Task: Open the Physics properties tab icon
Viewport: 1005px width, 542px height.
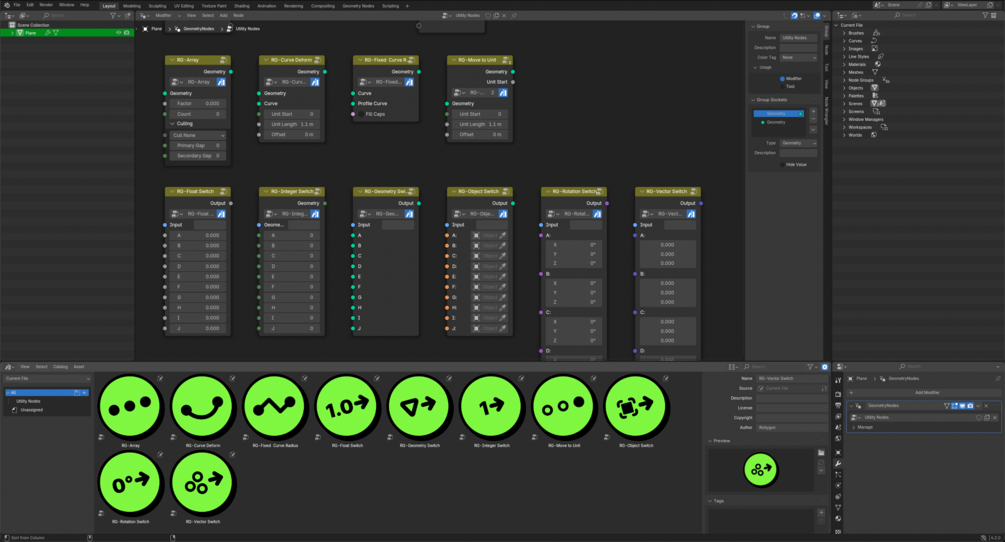Action: pos(838,486)
